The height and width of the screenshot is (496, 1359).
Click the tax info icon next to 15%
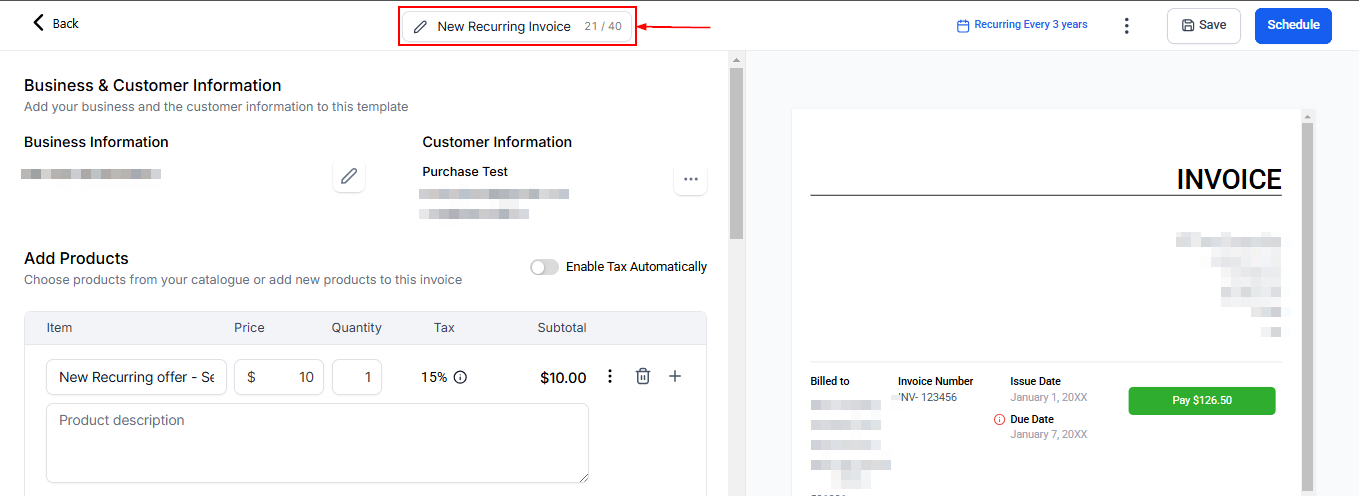pos(460,377)
